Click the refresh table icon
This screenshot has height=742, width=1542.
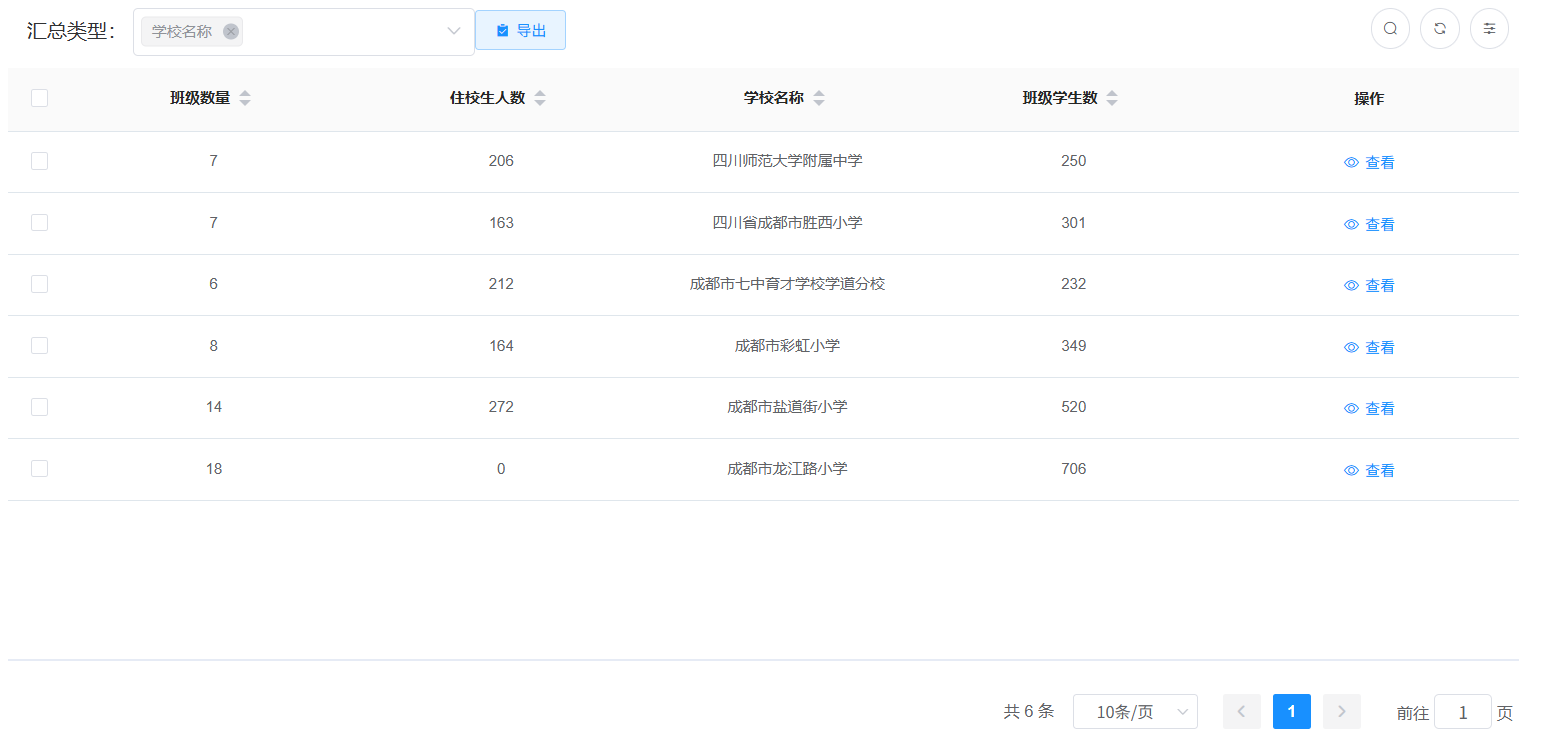pos(1439,29)
